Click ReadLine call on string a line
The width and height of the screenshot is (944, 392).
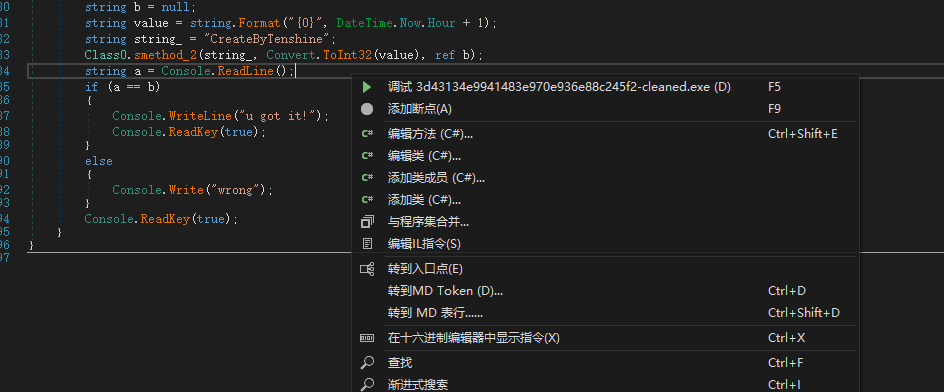pyautogui.click(x=246, y=71)
